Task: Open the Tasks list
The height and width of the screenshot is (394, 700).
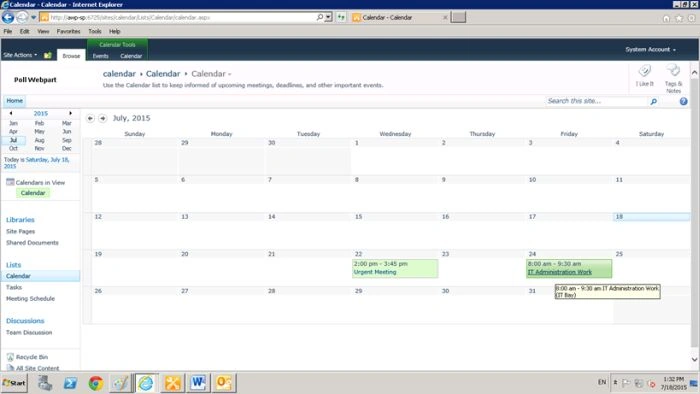Action: tap(14, 287)
